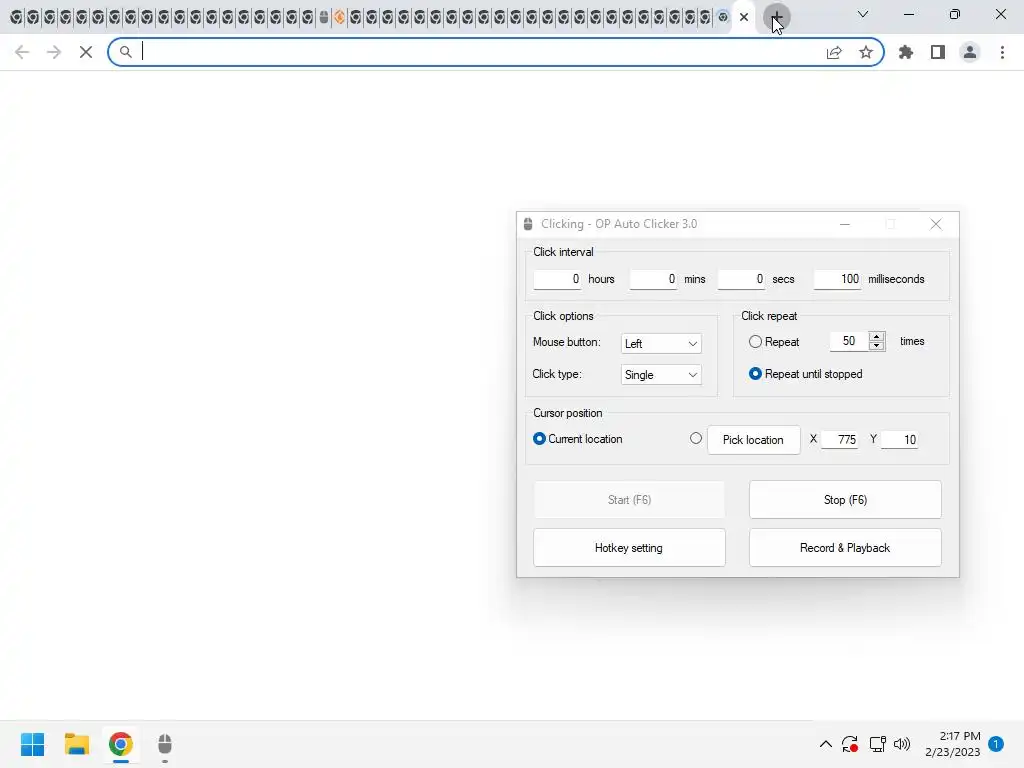Screen dimensions: 1024x768
Task: Select Repeat until stopped option
Action: point(756,374)
